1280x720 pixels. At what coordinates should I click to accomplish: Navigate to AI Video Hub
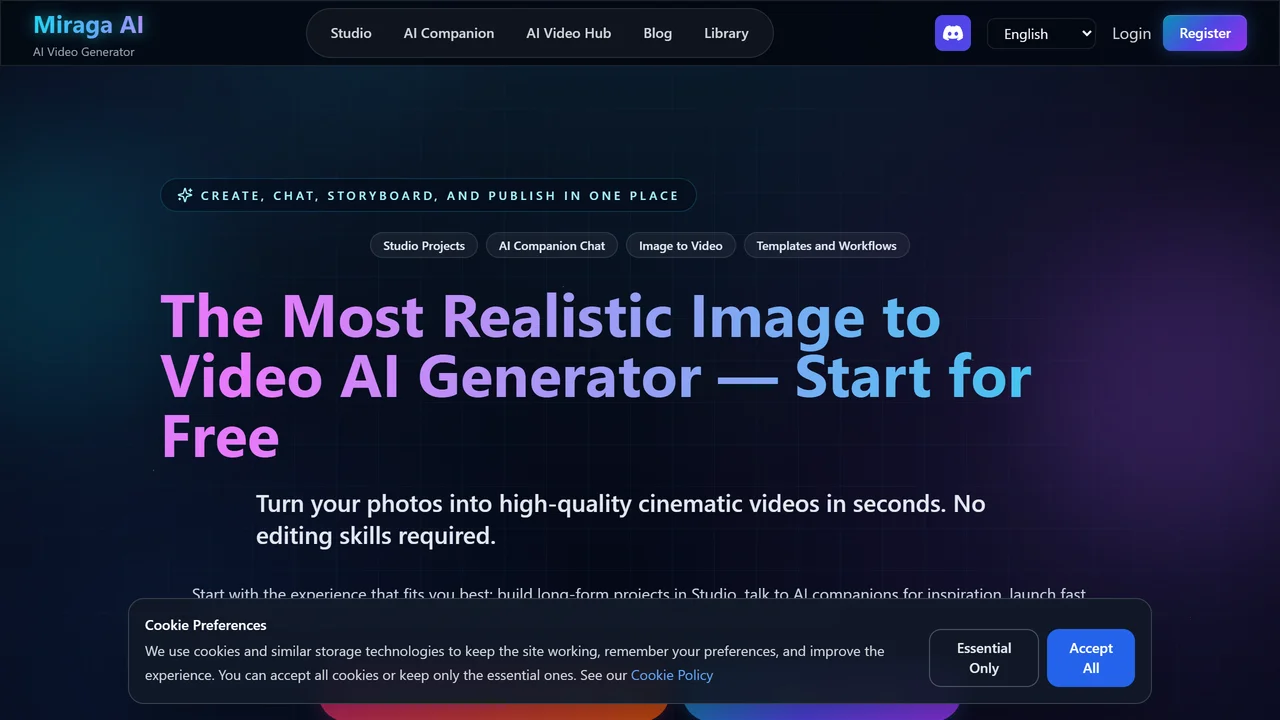click(569, 33)
